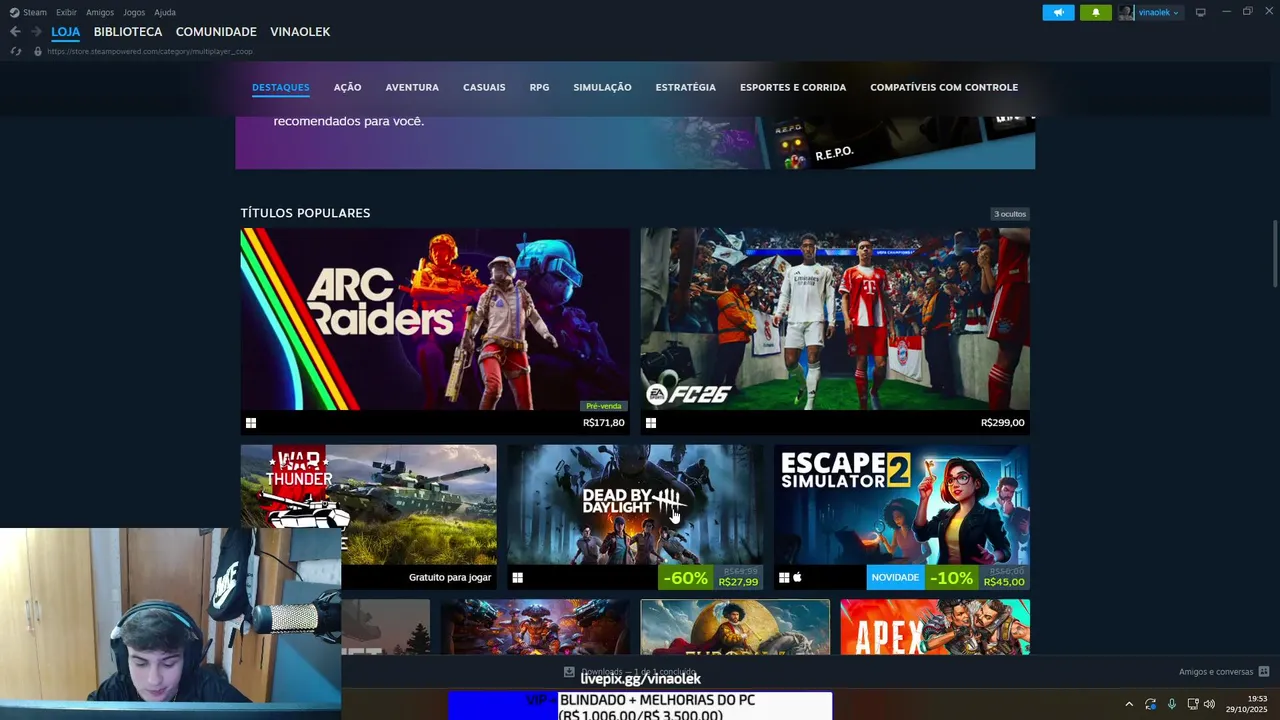Click the '3 ocultos' hidden titles button
Screen dimensions: 1280x720
(1010, 214)
